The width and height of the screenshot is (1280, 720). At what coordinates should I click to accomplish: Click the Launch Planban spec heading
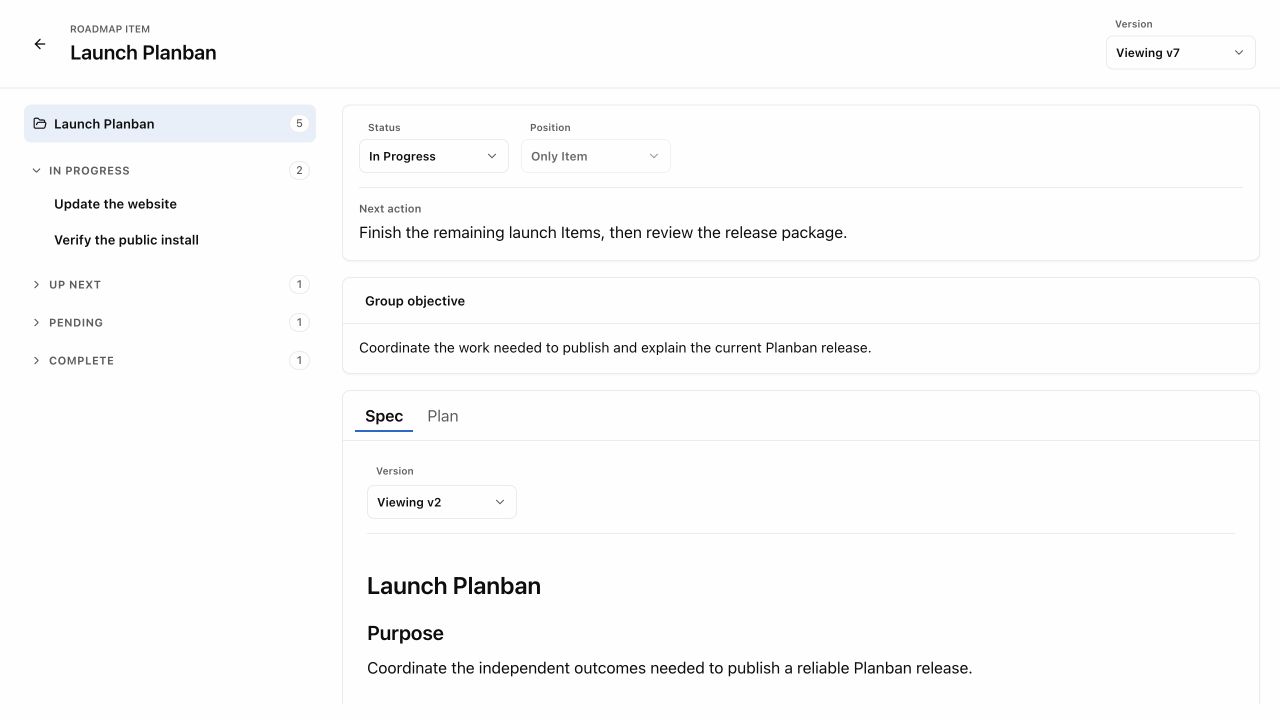(x=454, y=586)
